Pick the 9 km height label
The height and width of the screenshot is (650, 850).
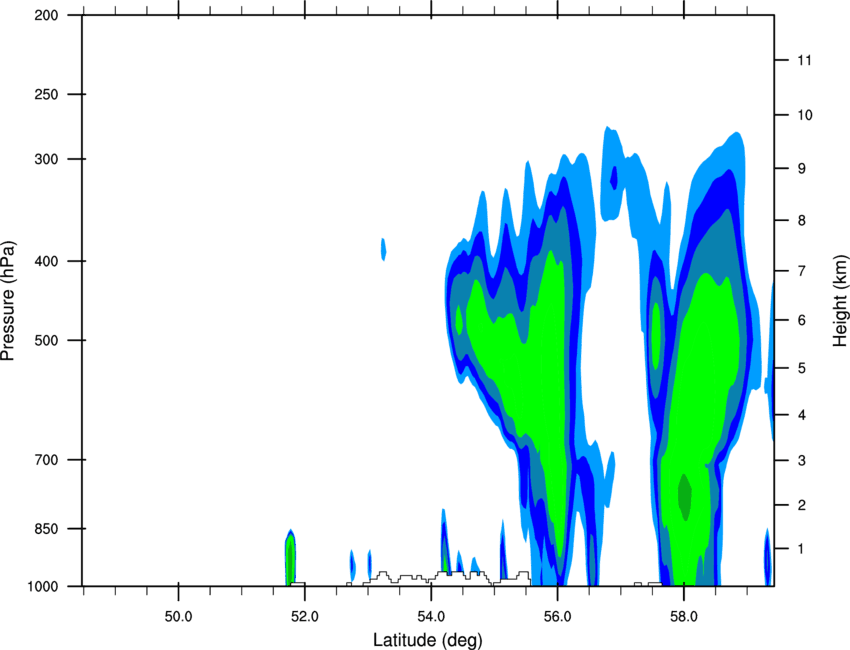(802, 169)
